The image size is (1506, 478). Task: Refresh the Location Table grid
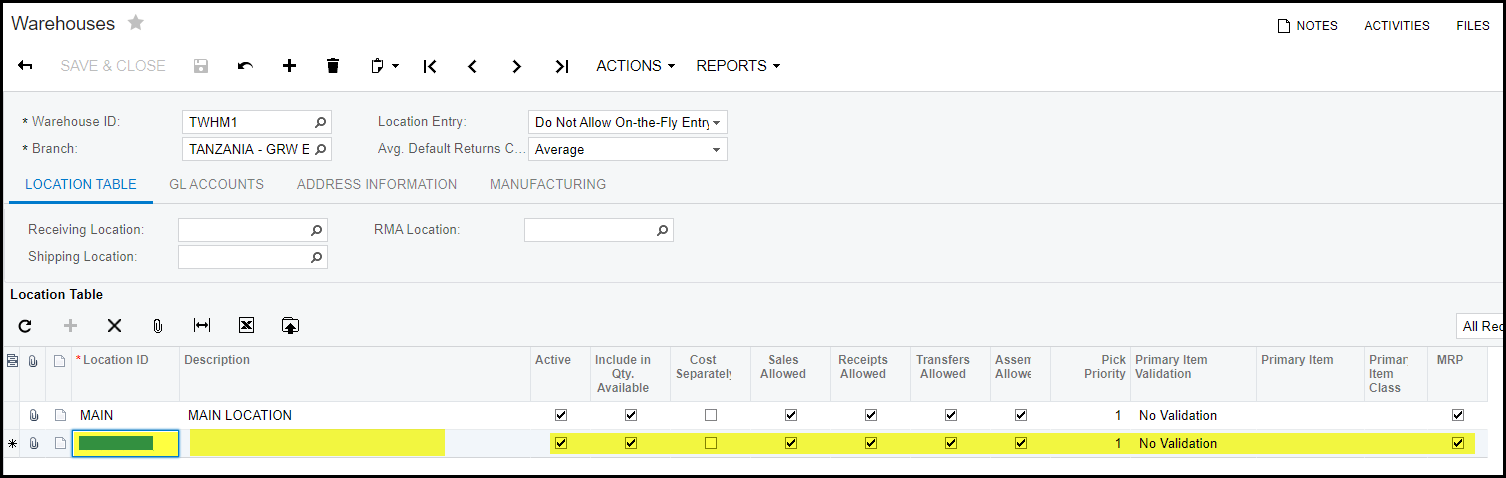click(25, 326)
